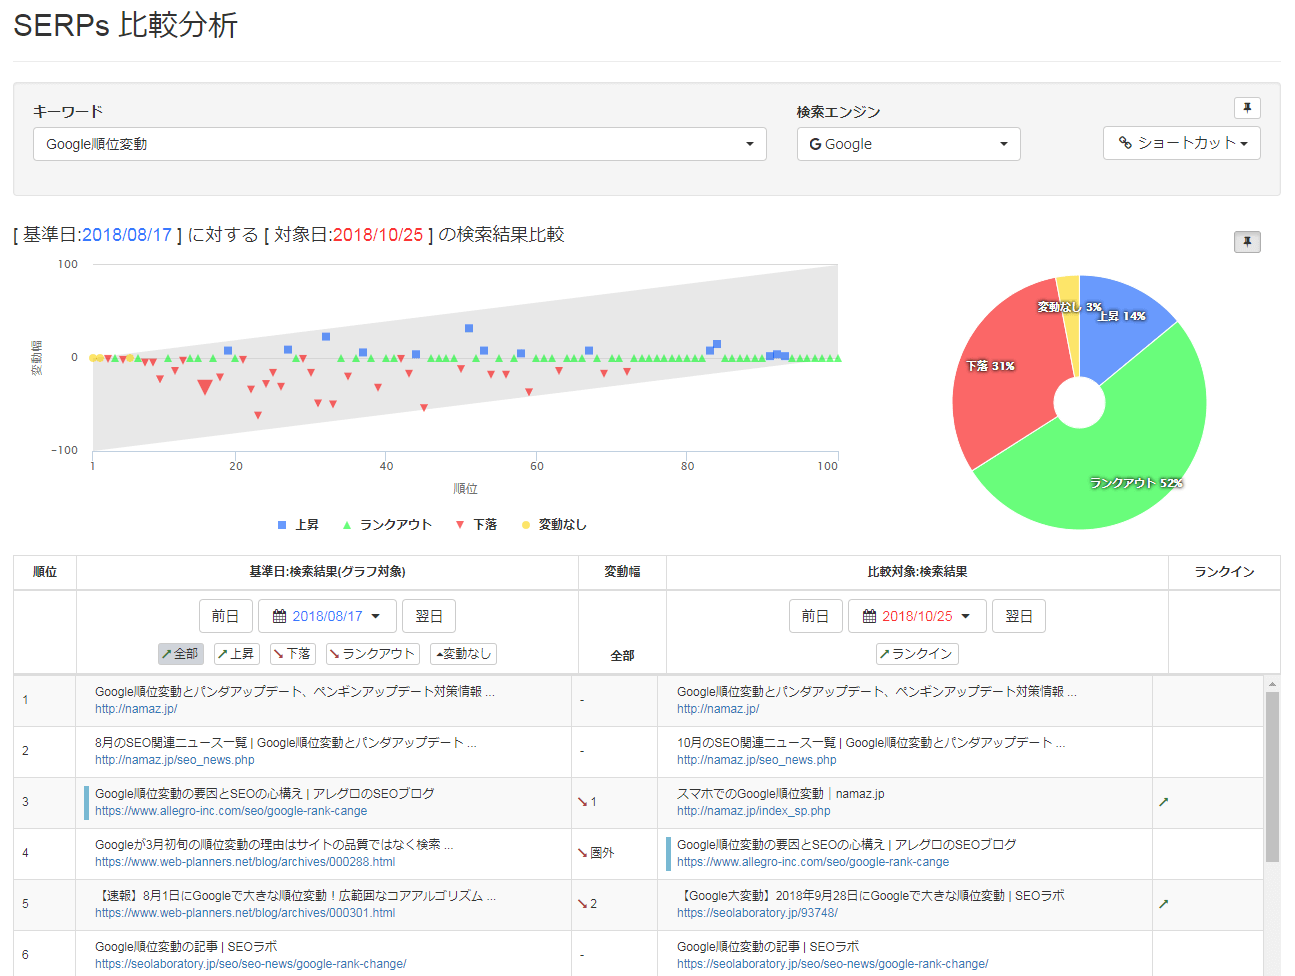Open comparison link seolaboratory.jp/93748/
This screenshot has width=1295, height=976.
(x=757, y=913)
